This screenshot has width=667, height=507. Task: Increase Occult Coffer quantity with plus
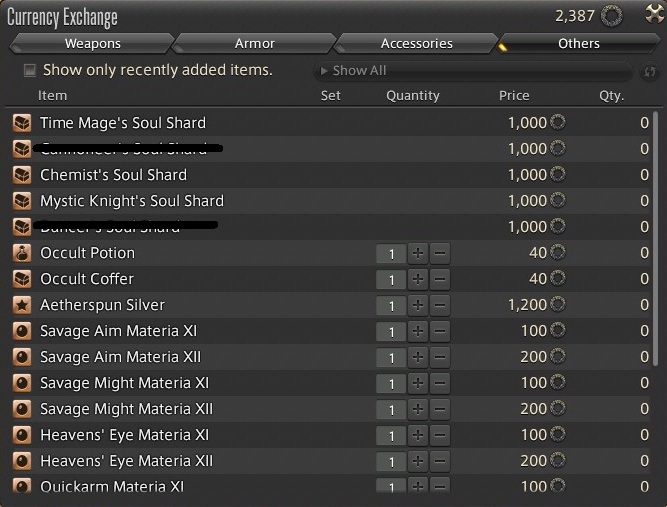[418, 279]
